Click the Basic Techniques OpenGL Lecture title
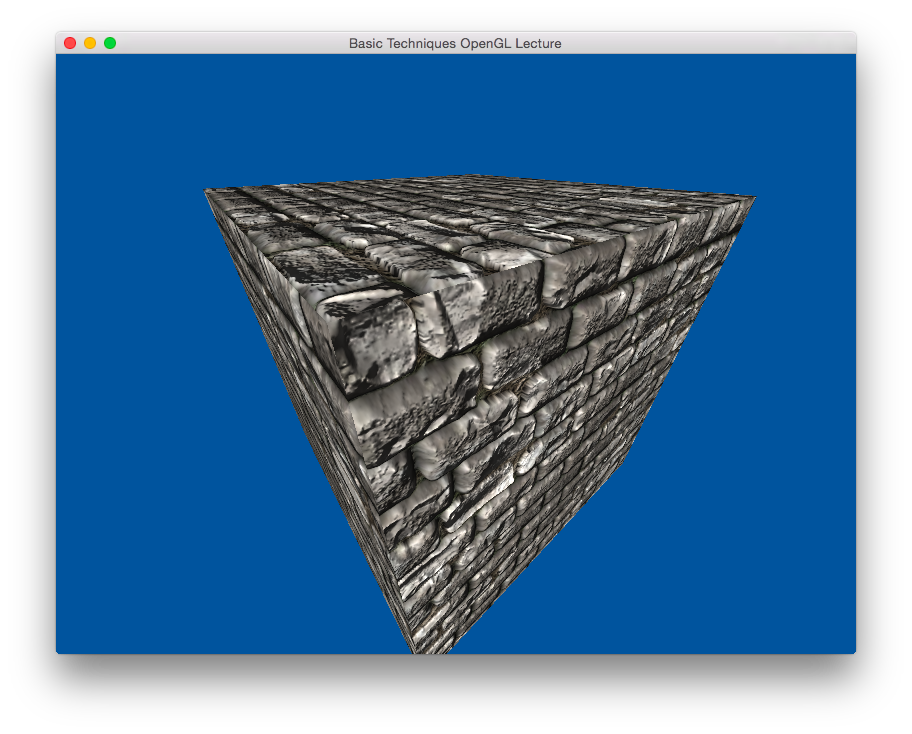912x734 pixels. pyautogui.click(x=455, y=43)
